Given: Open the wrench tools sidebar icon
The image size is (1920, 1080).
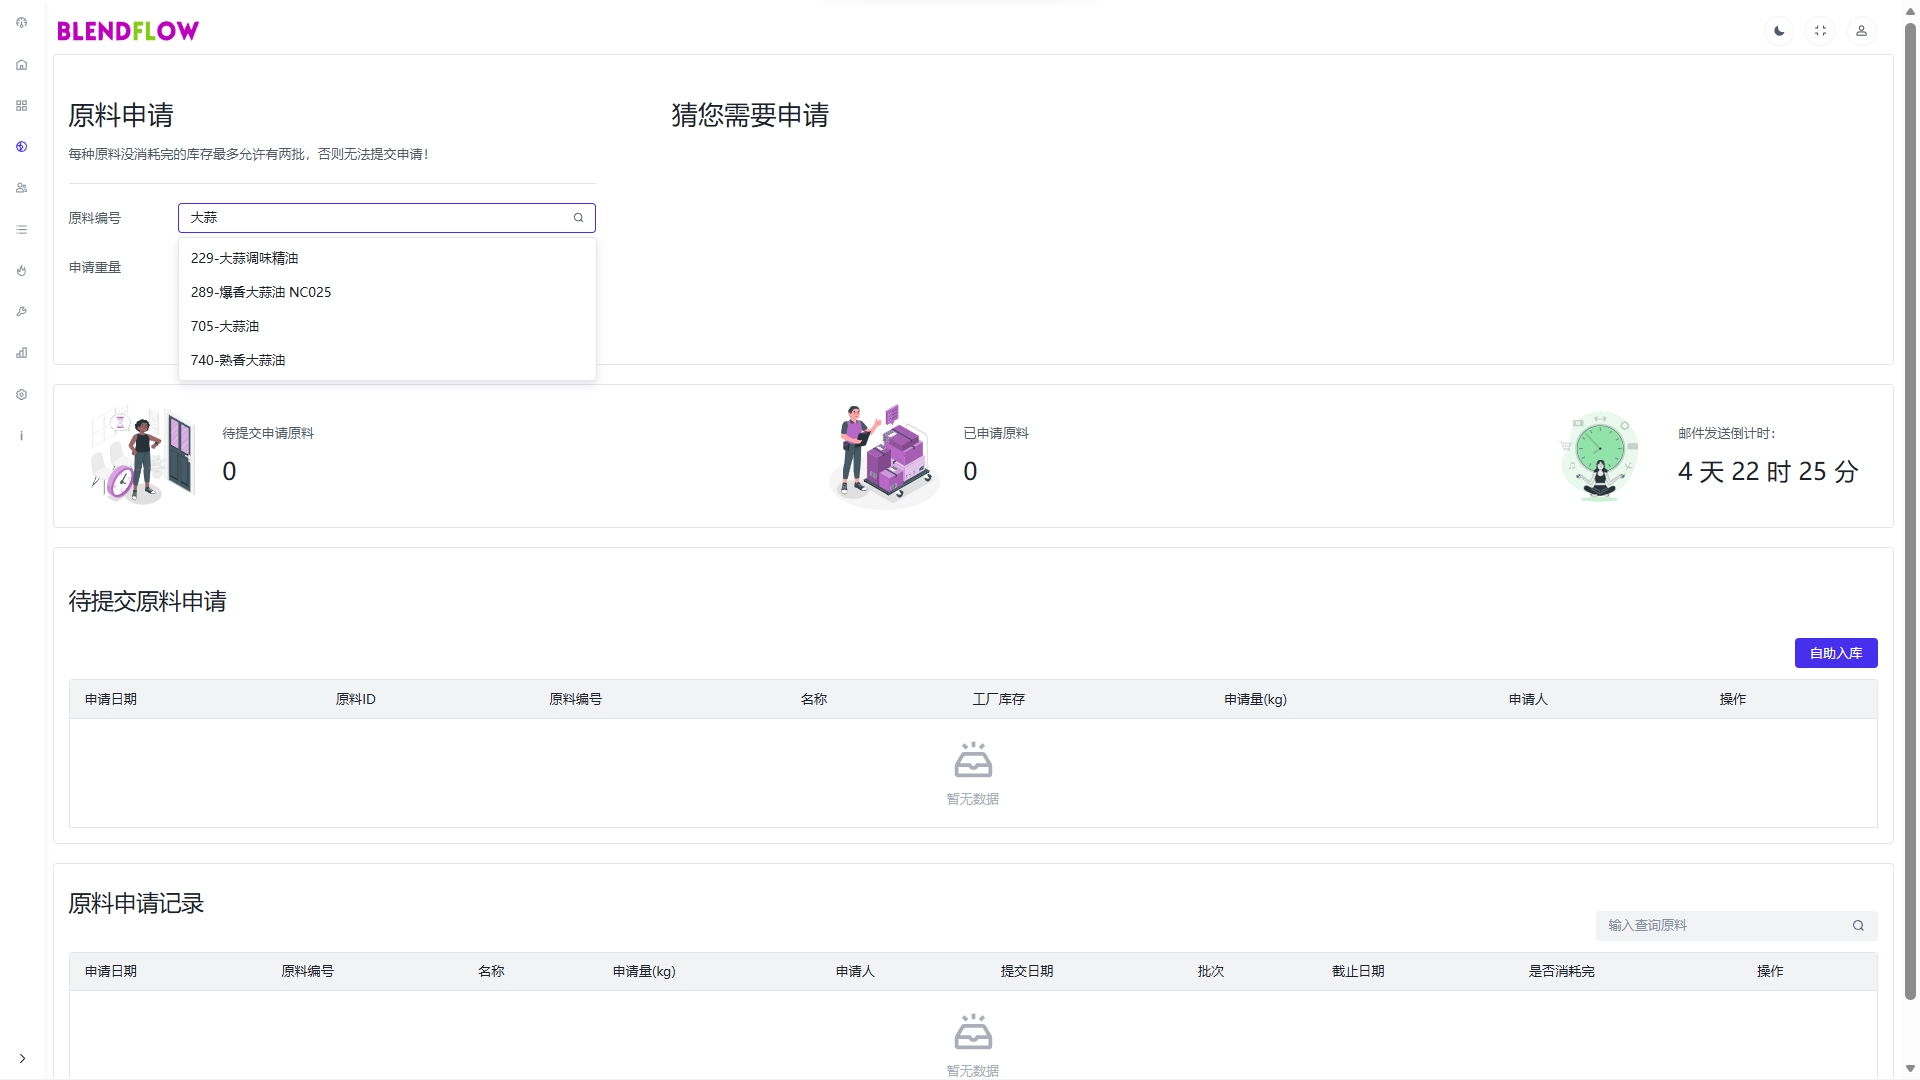Looking at the screenshot, I should pos(21,312).
